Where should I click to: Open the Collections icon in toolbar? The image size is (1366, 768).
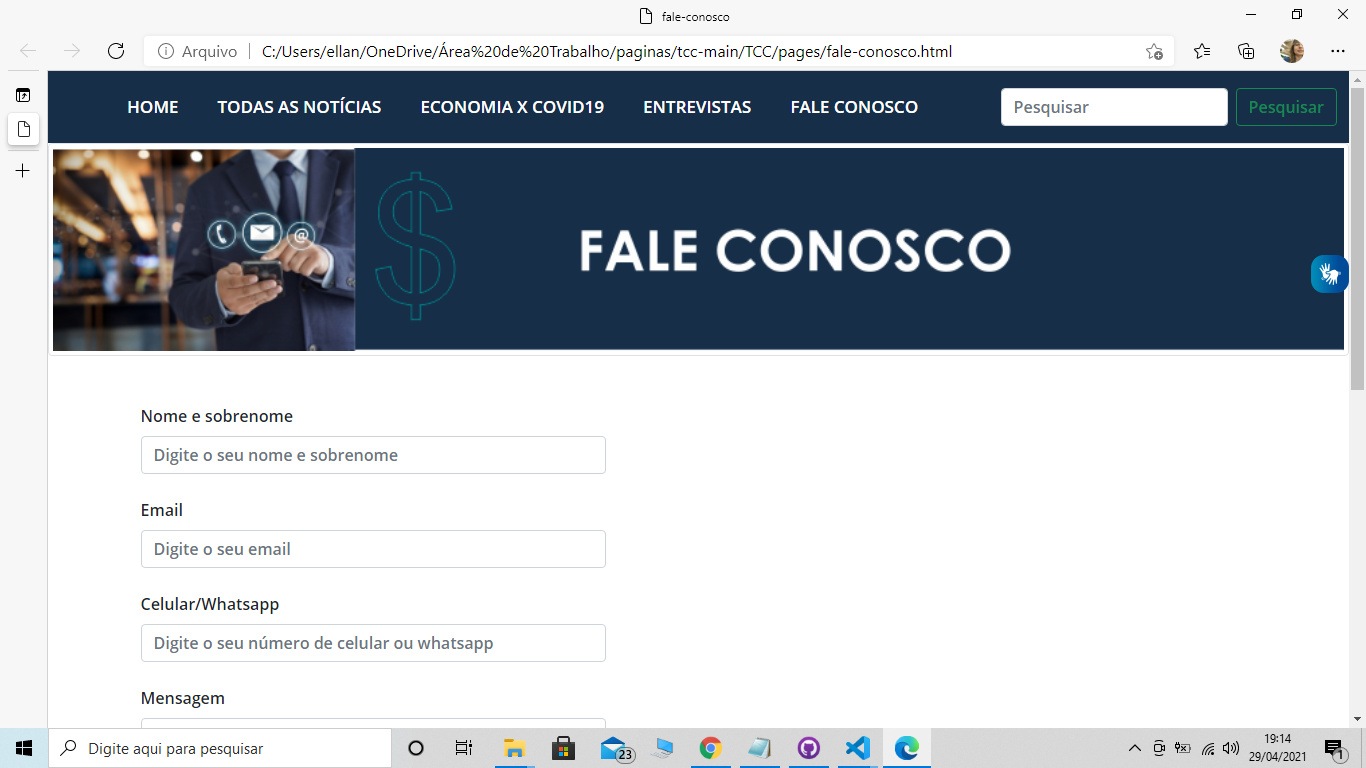[x=1246, y=51]
